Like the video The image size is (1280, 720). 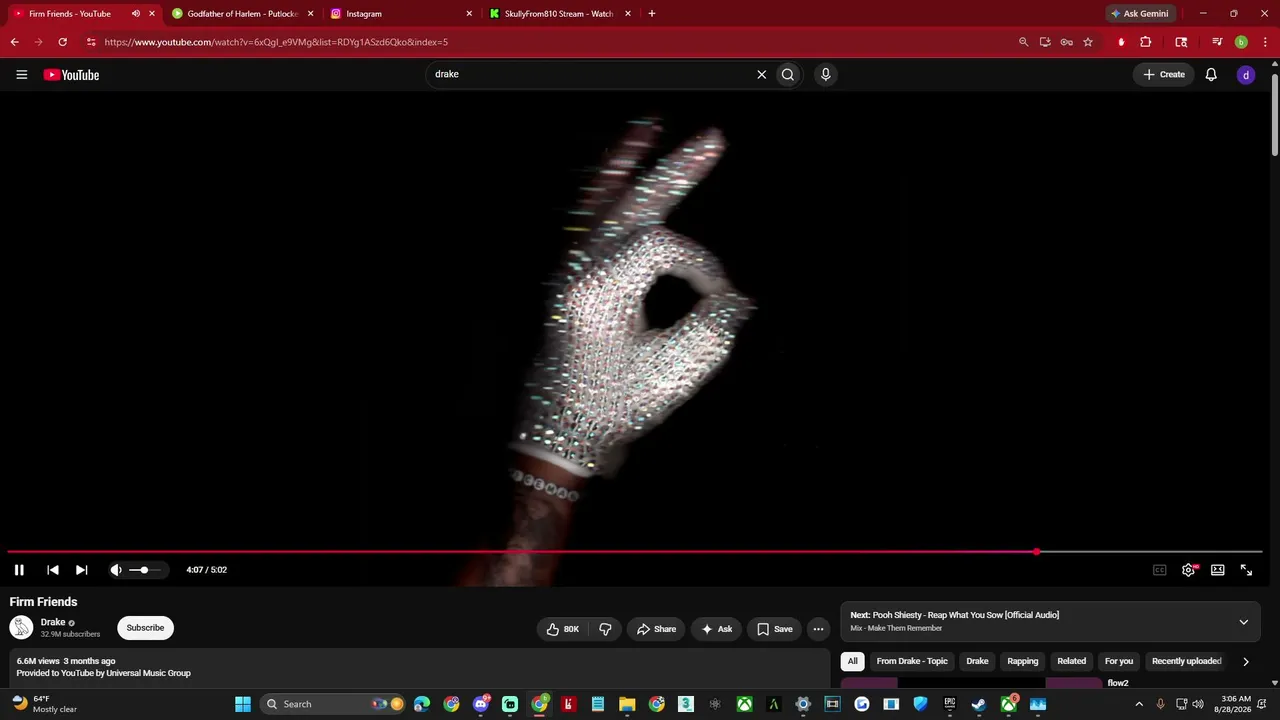pos(563,629)
